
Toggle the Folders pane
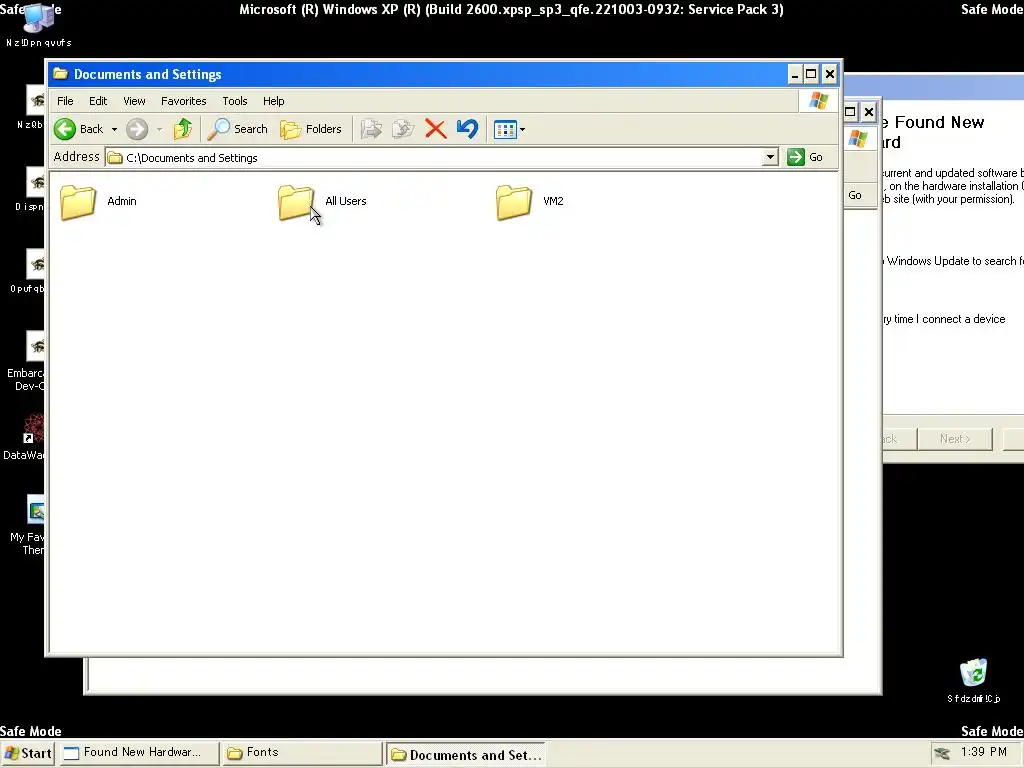click(311, 129)
